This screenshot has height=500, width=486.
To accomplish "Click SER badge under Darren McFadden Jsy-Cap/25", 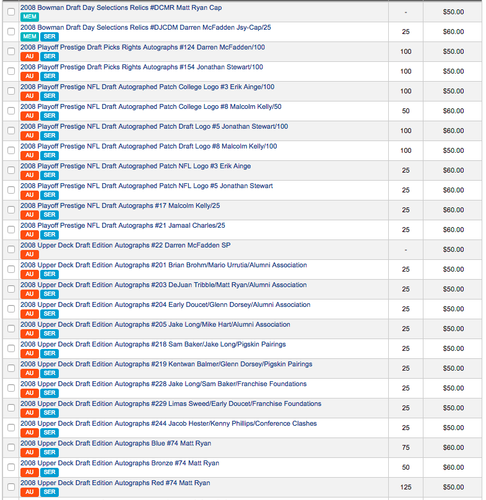I will (49, 37).
